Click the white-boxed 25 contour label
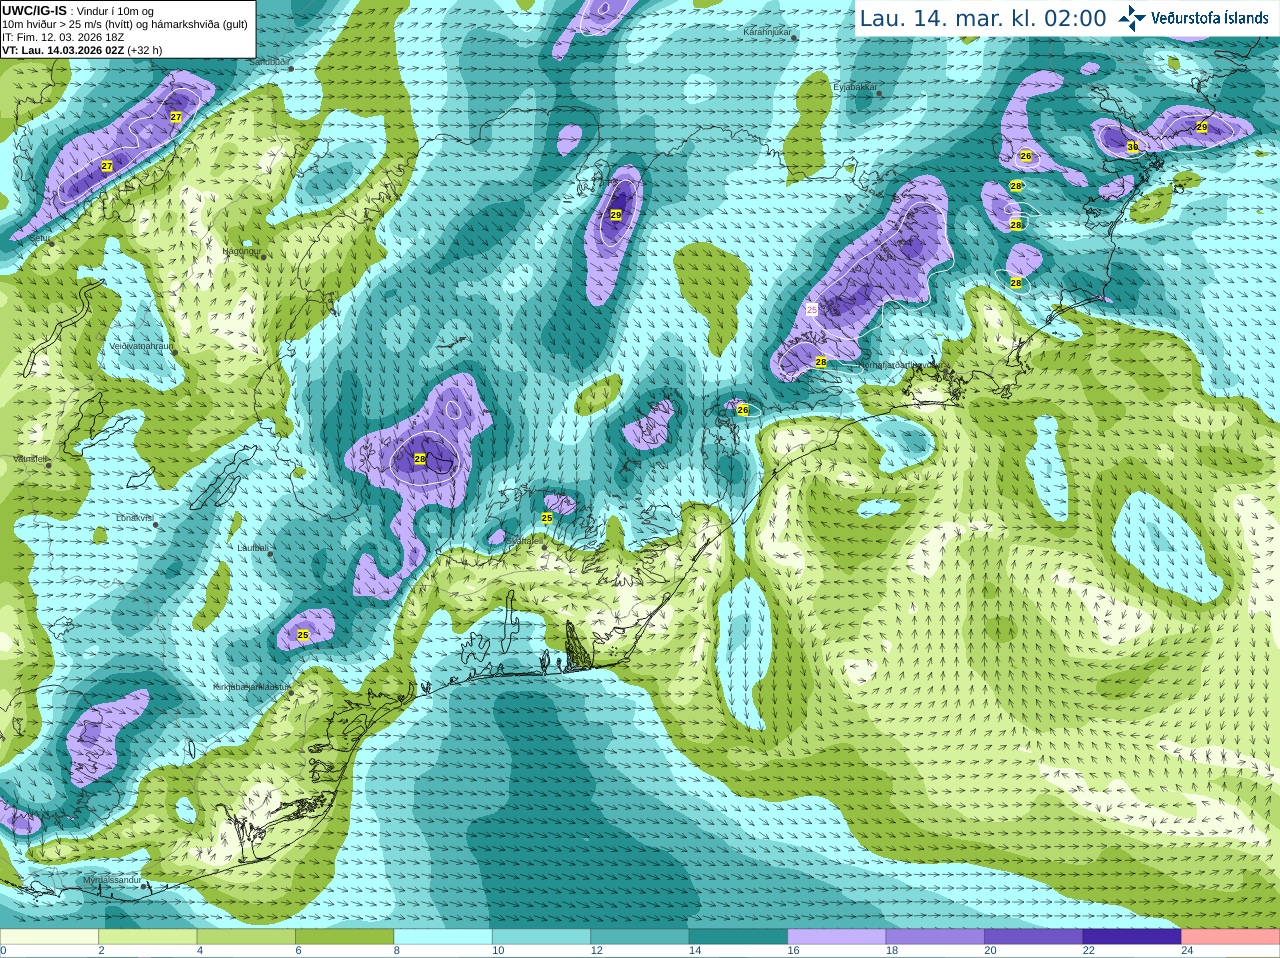Viewport: 1280px width, 958px height. click(x=812, y=310)
